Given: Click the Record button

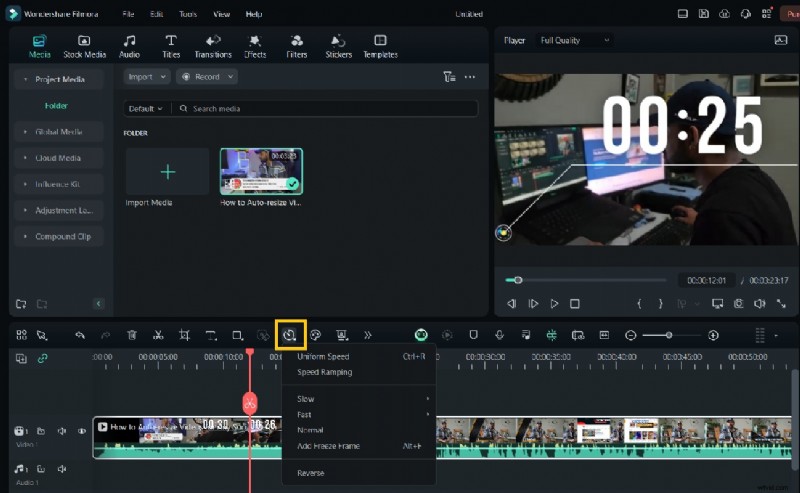Looking at the screenshot, I should pos(206,77).
